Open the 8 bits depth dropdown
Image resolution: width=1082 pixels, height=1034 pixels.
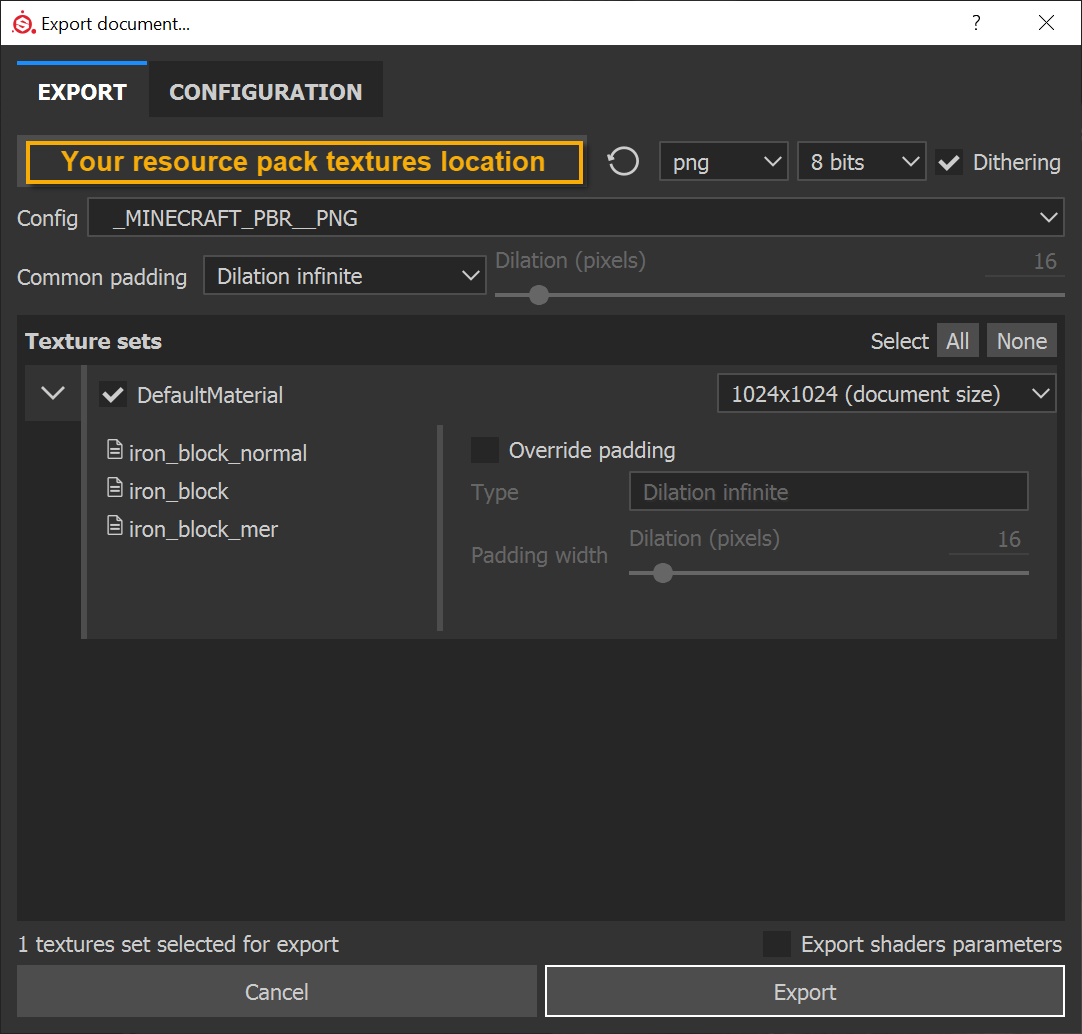pos(862,162)
